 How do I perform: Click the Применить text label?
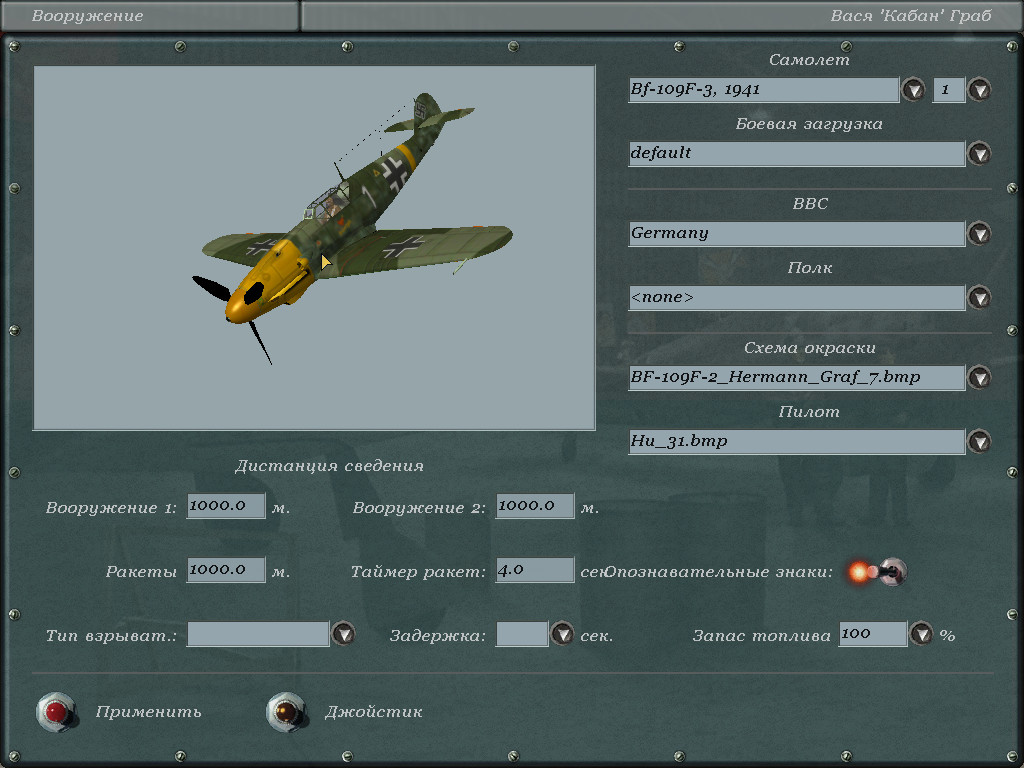(149, 712)
